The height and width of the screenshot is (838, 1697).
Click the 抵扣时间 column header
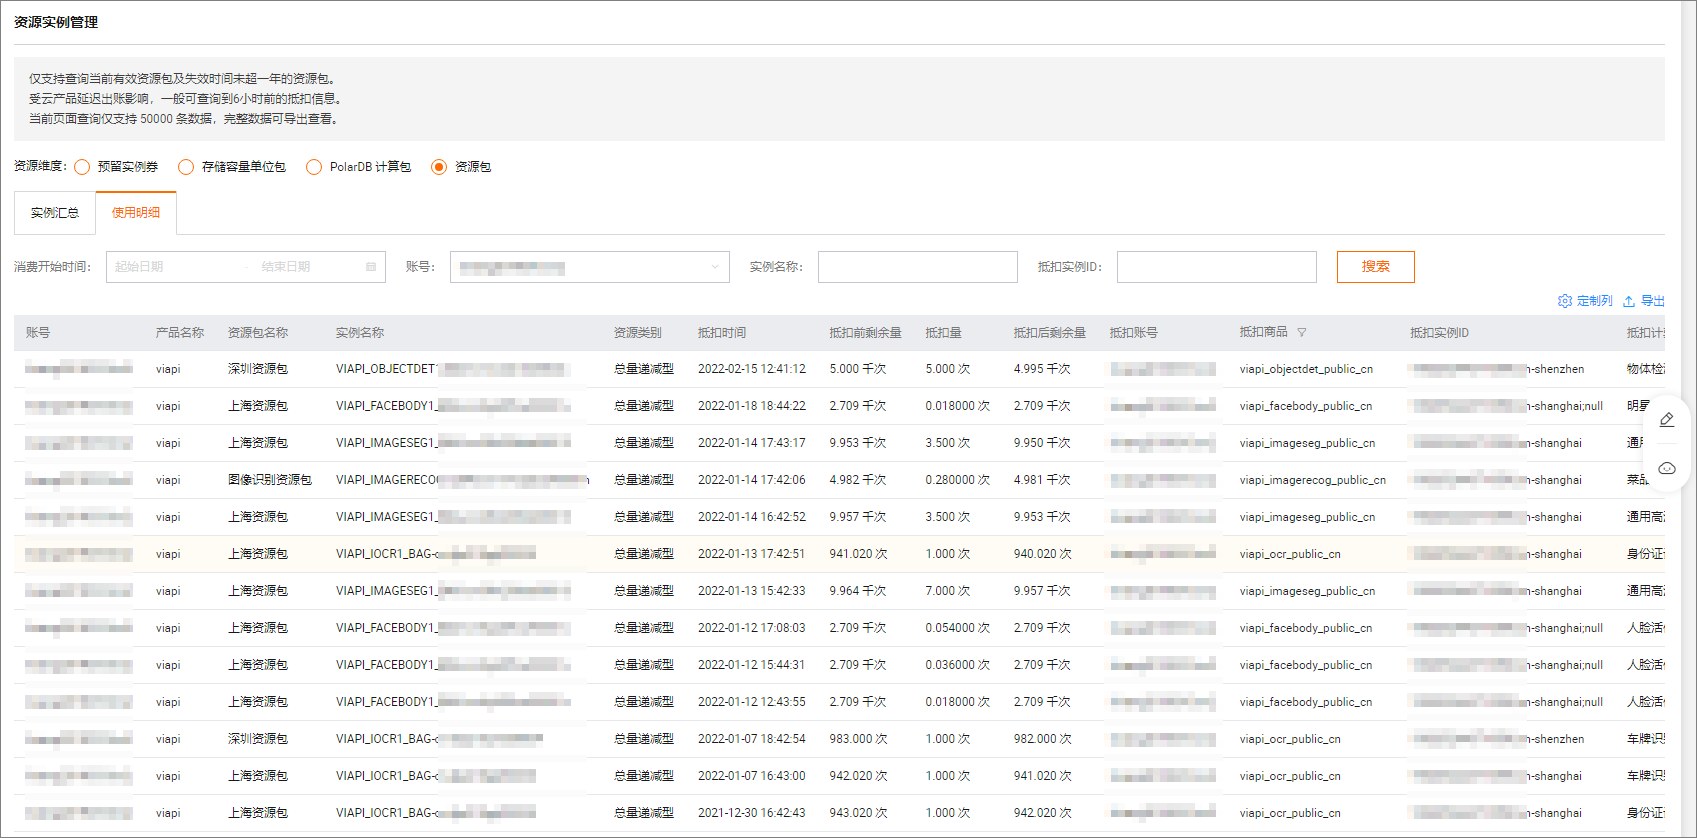(722, 333)
